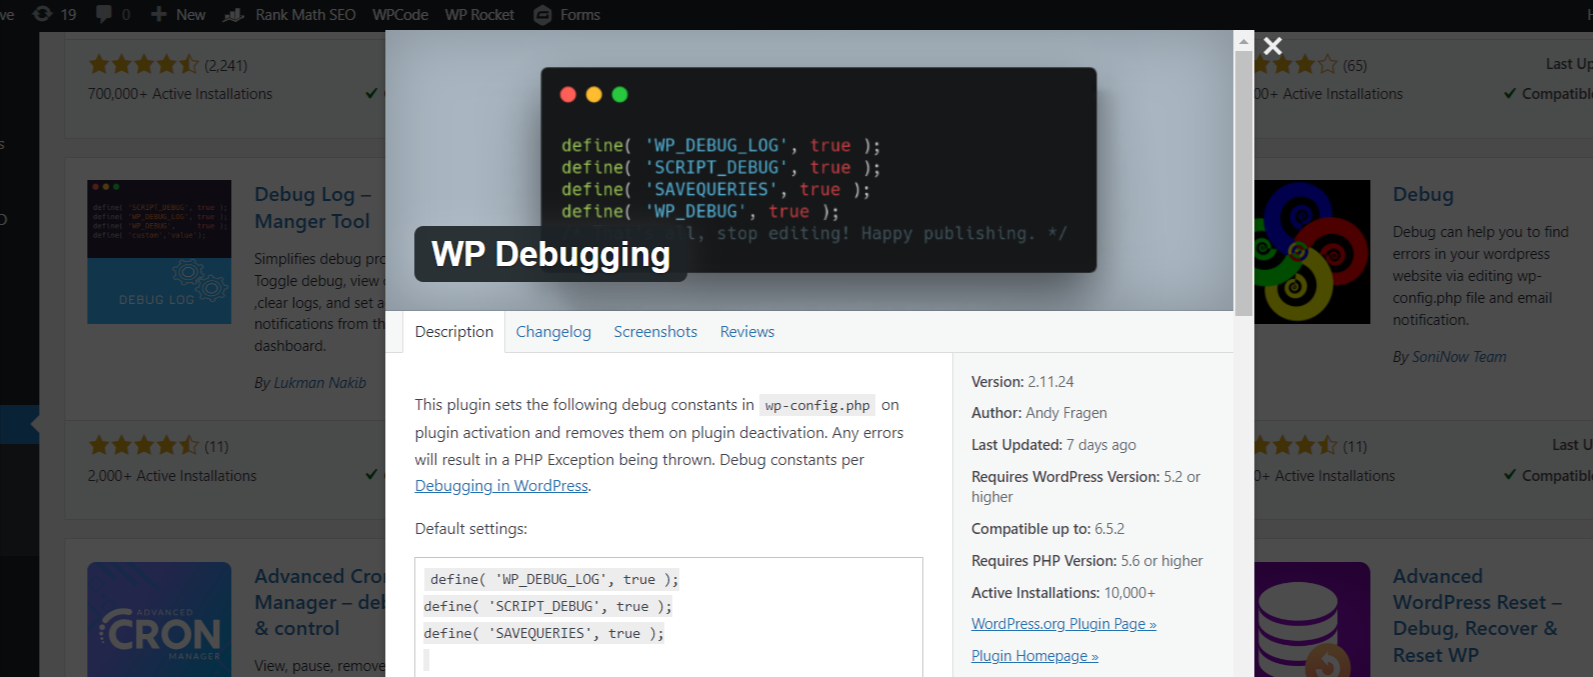1593x677 pixels.
Task: Click the green dot in banner code window
Action: coord(620,94)
